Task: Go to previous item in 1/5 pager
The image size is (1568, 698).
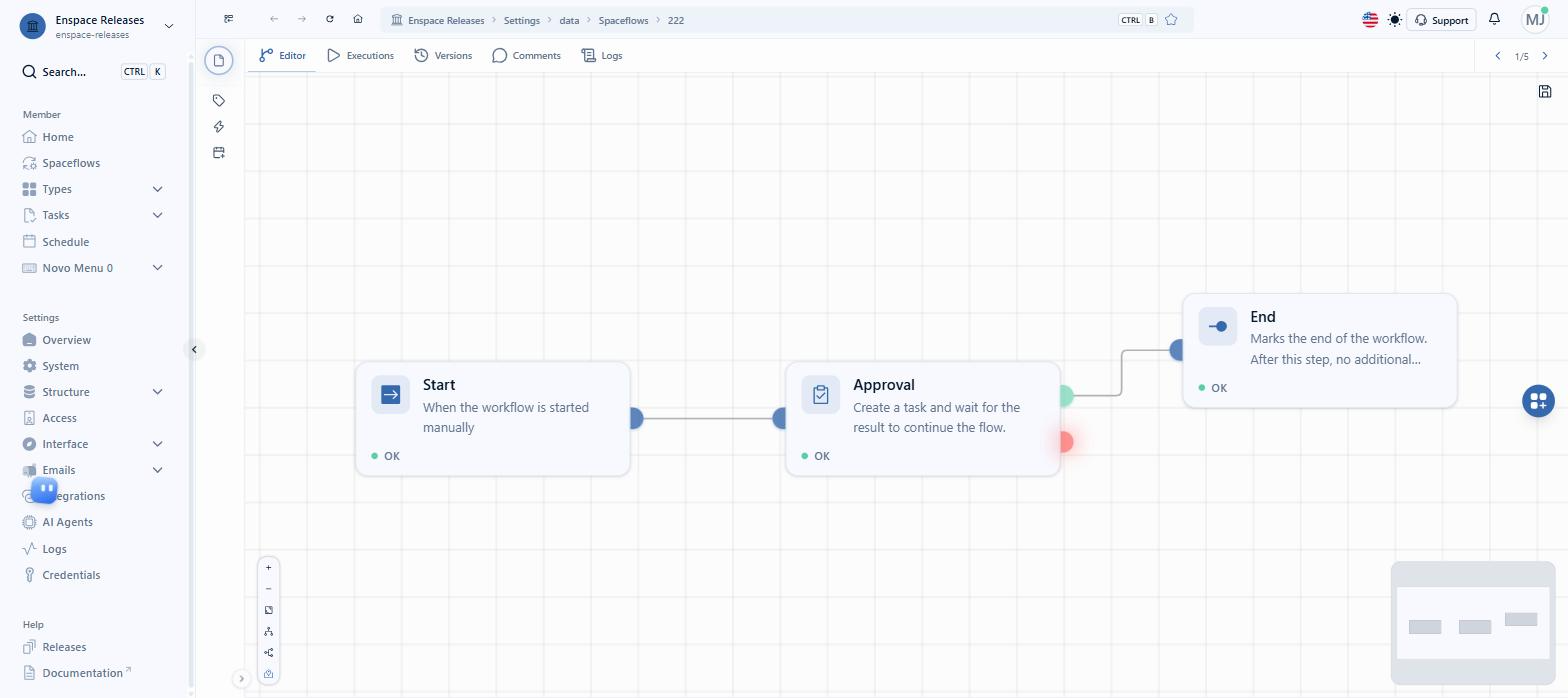Action: pos(1498,56)
